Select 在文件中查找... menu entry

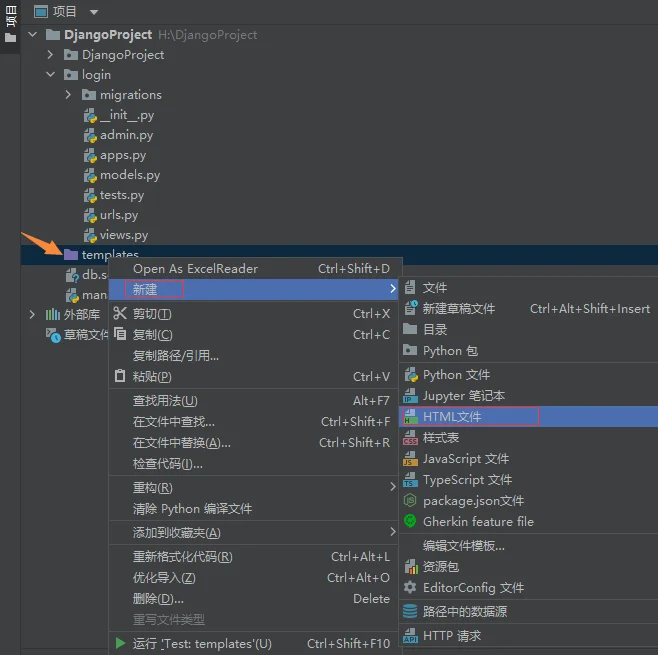point(253,421)
